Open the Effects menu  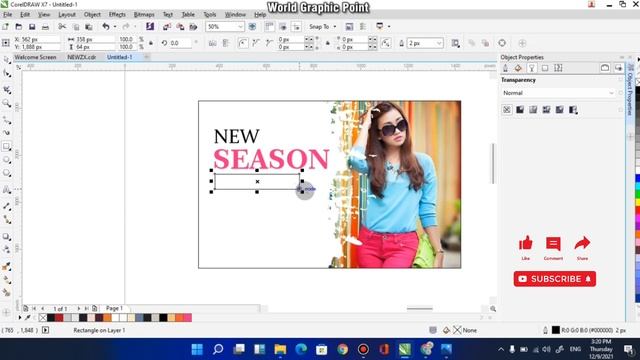[x=117, y=14]
